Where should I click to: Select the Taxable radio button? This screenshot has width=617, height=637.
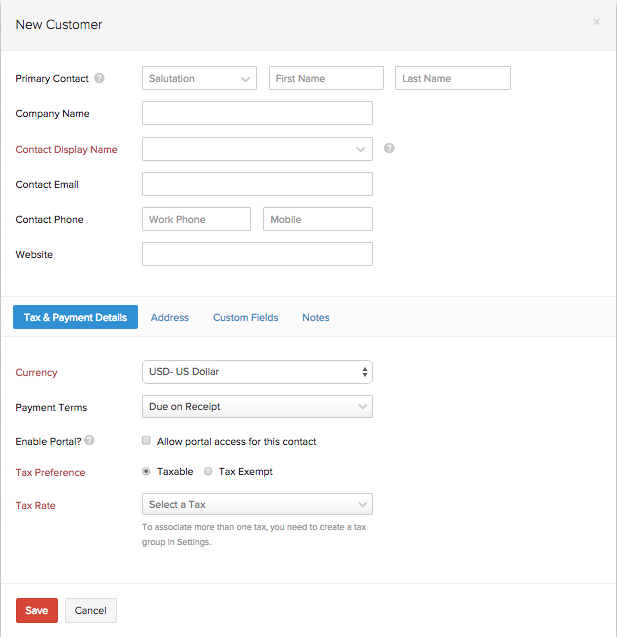[147, 471]
